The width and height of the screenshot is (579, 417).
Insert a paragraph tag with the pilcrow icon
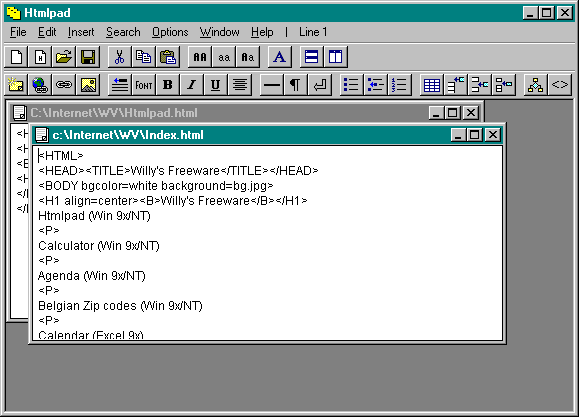tap(295, 85)
